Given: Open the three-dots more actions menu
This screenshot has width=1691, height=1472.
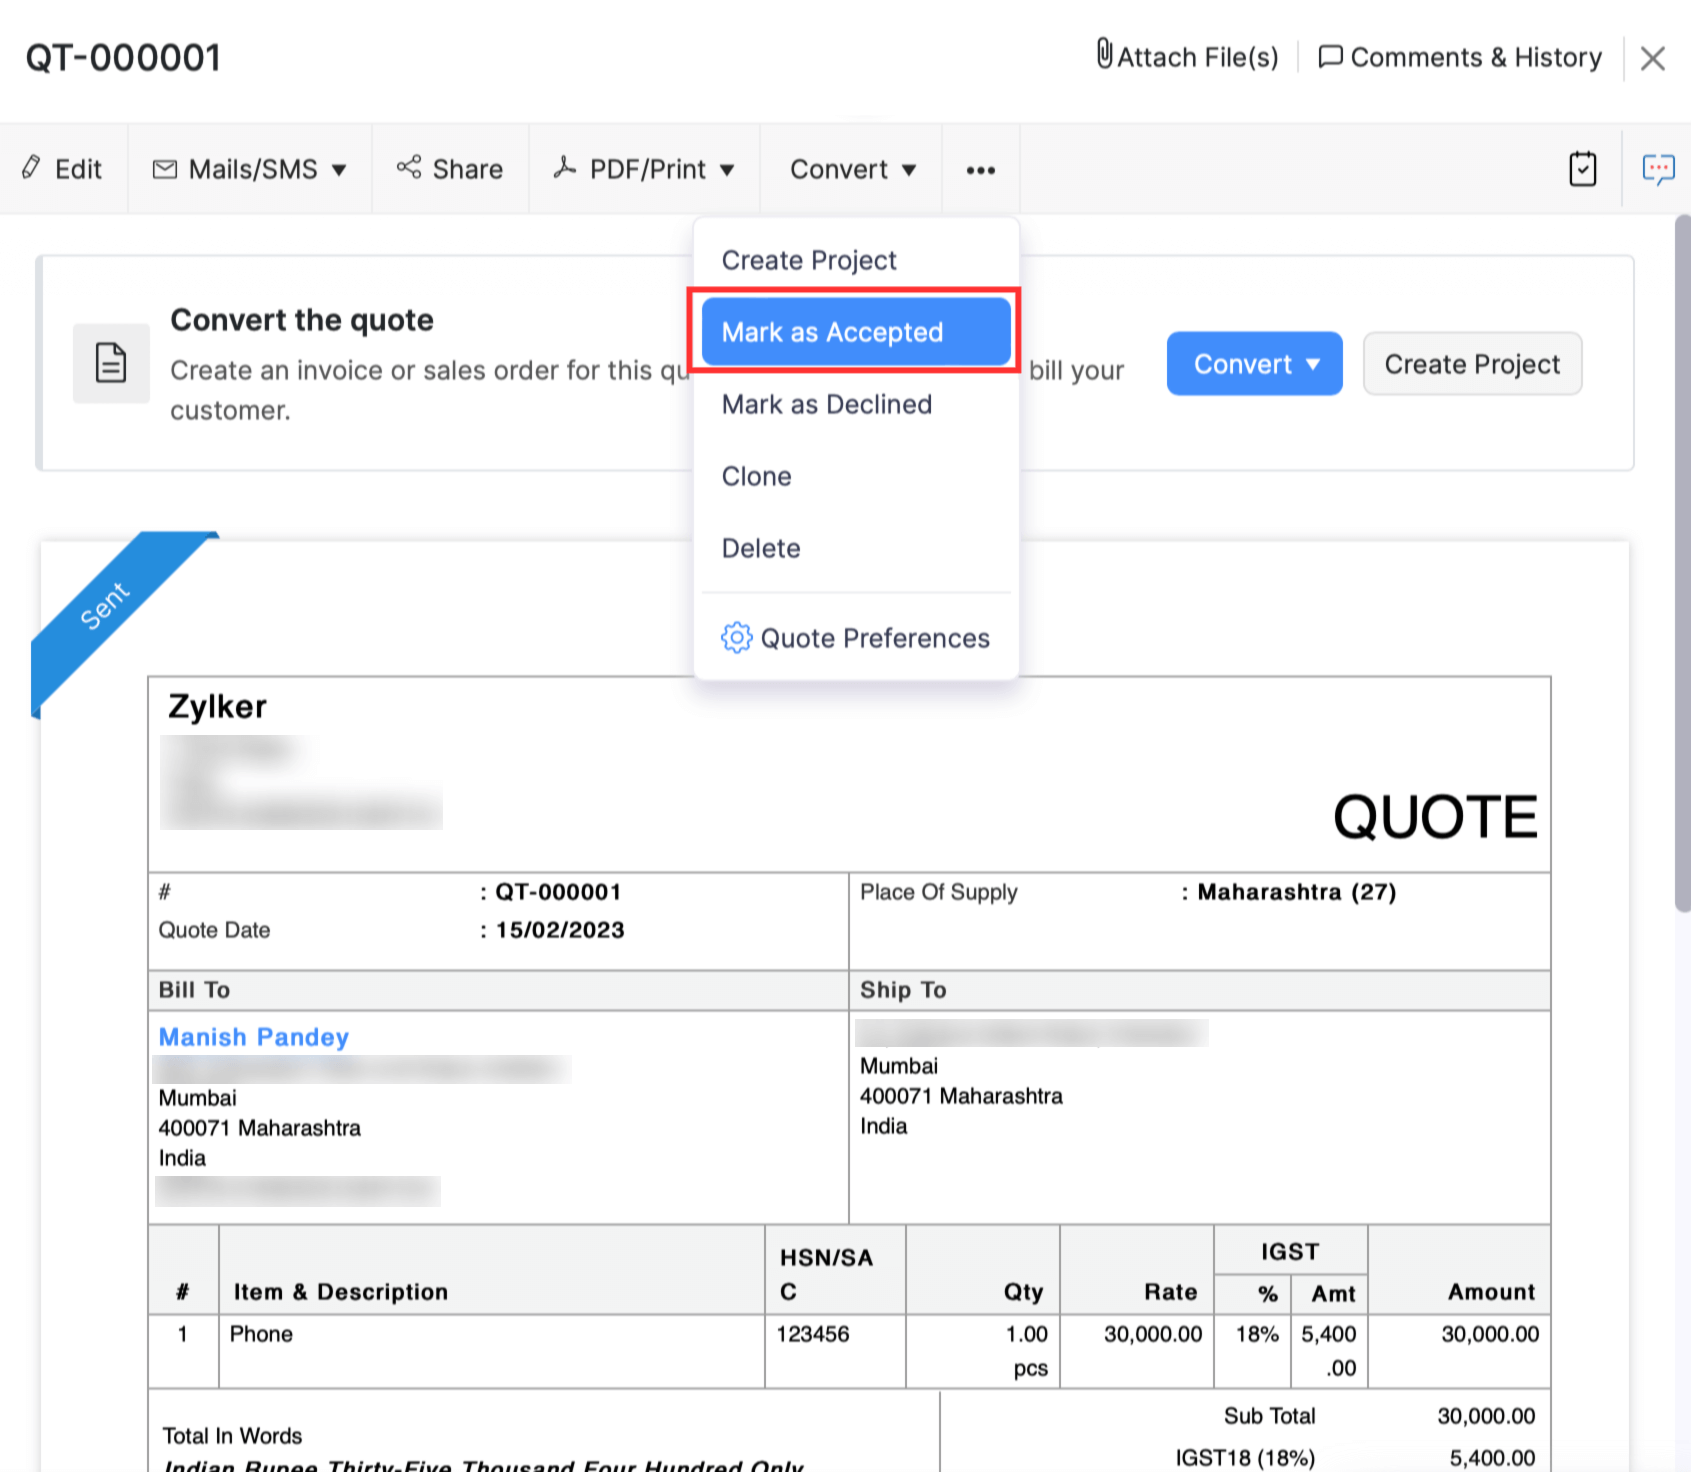Looking at the screenshot, I should (980, 170).
